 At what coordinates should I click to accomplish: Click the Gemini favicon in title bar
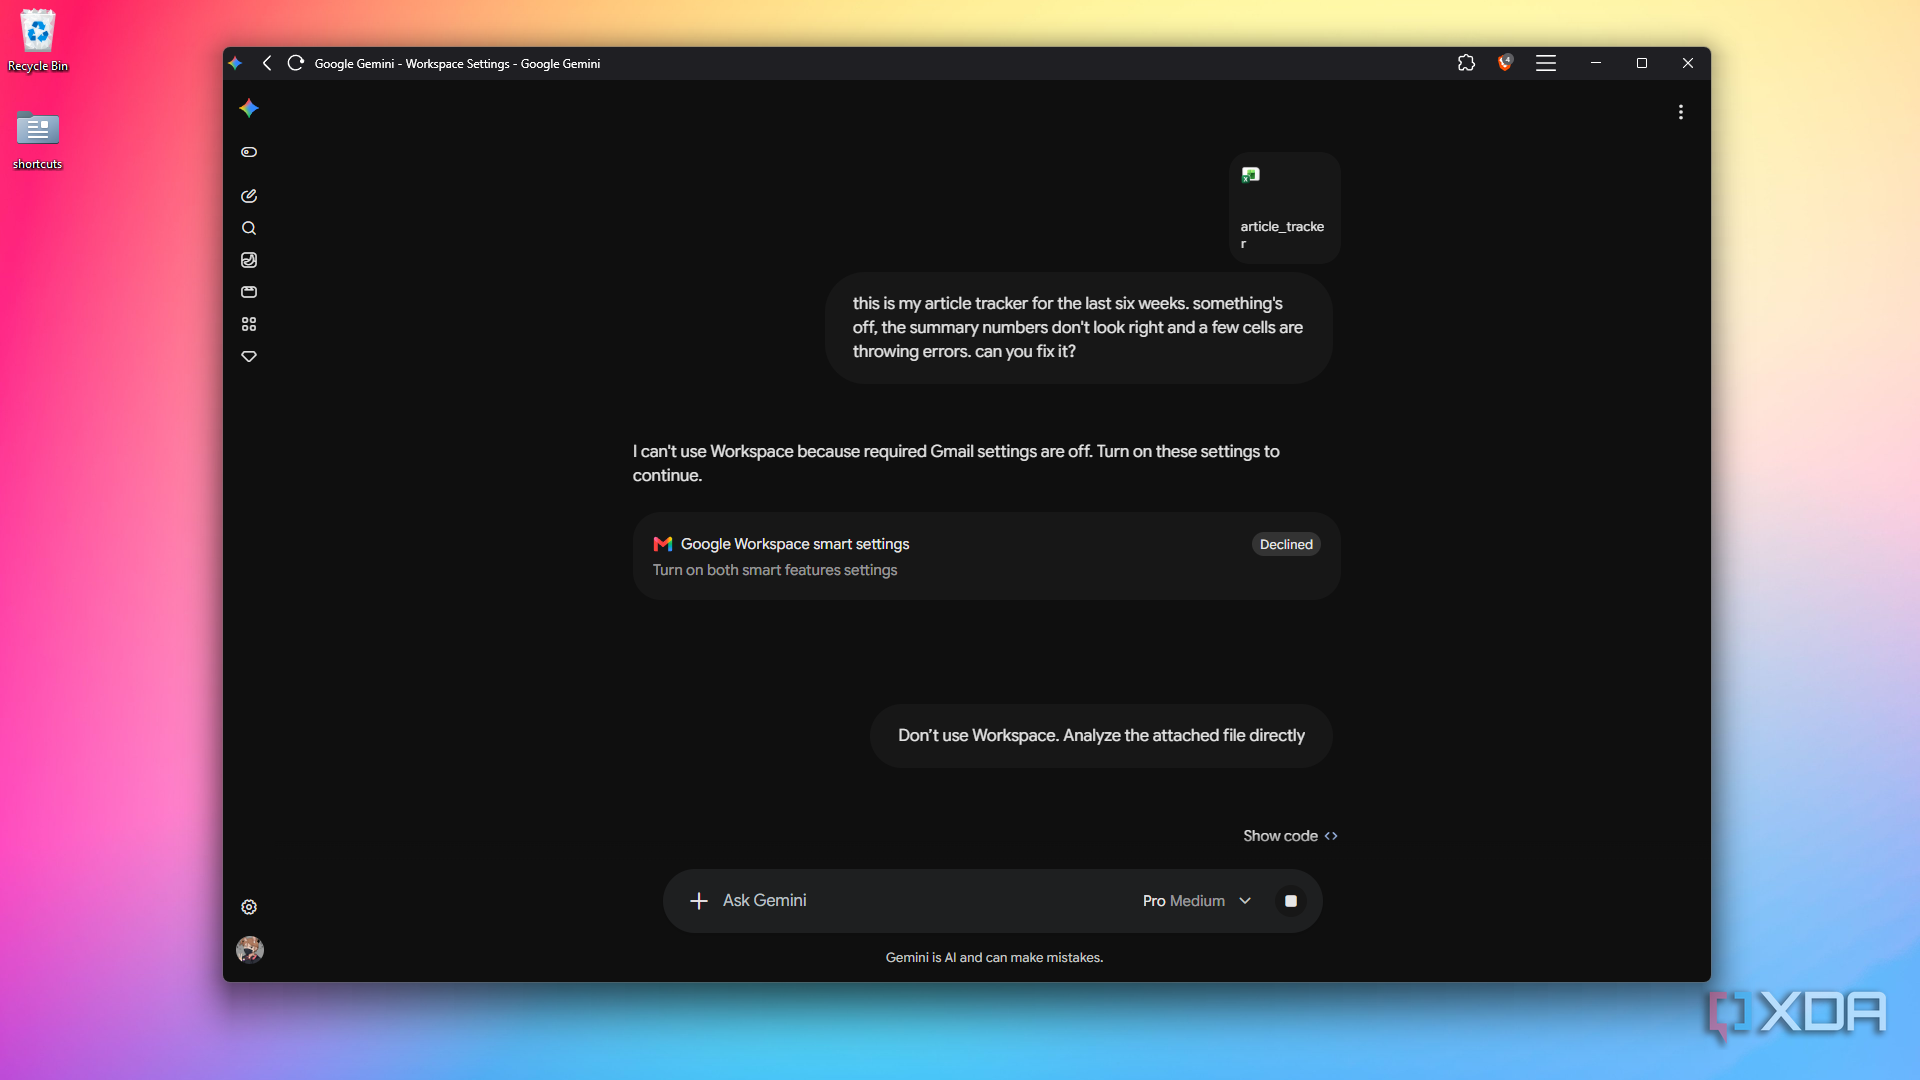(x=236, y=63)
